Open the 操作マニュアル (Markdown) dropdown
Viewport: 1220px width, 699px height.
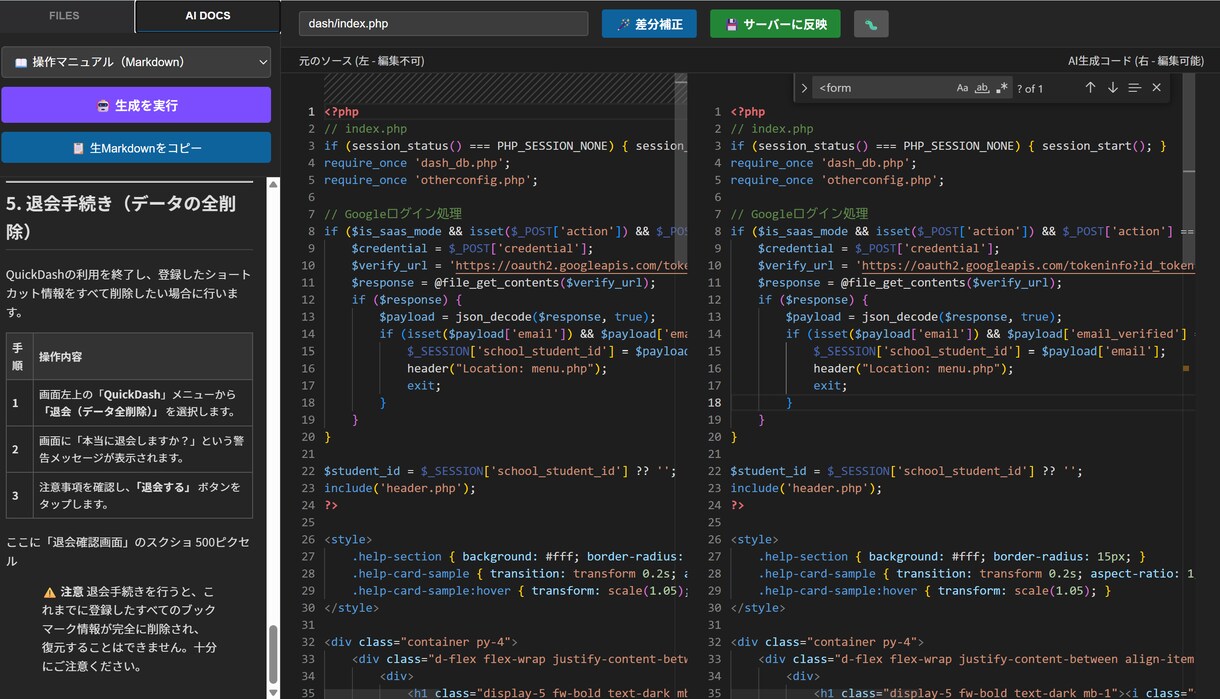coord(136,62)
